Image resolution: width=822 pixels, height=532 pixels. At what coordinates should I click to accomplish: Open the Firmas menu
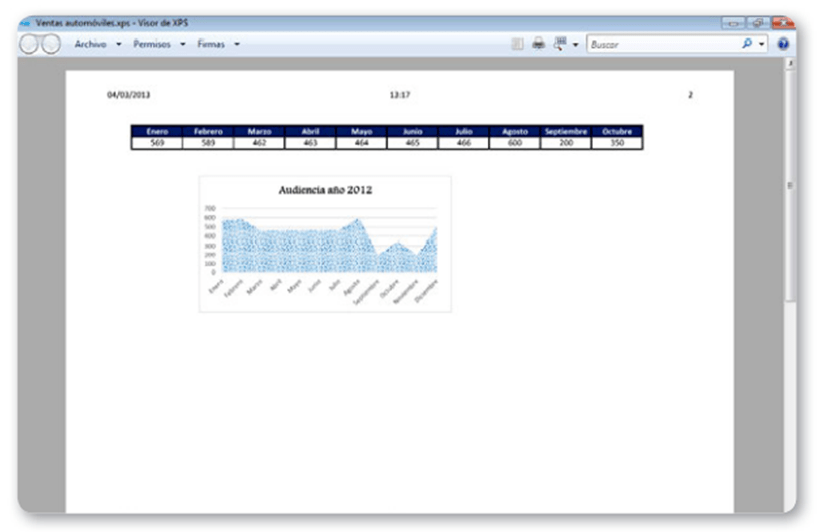pos(211,44)
